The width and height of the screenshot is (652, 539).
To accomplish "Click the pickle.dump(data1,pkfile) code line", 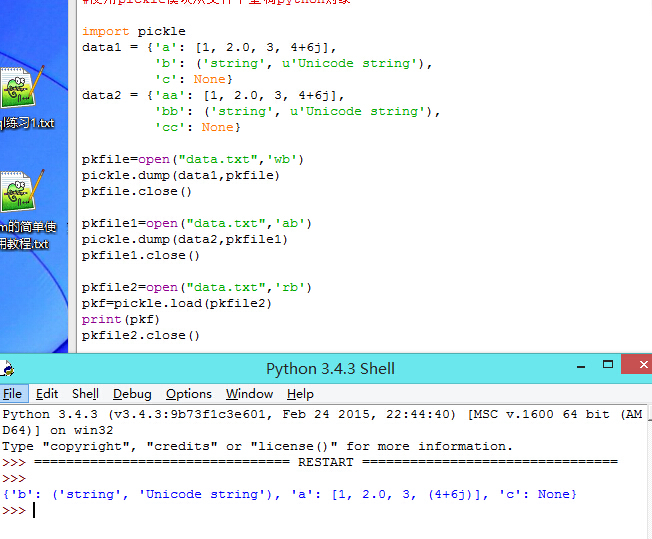I will click(x=180, y=175).
